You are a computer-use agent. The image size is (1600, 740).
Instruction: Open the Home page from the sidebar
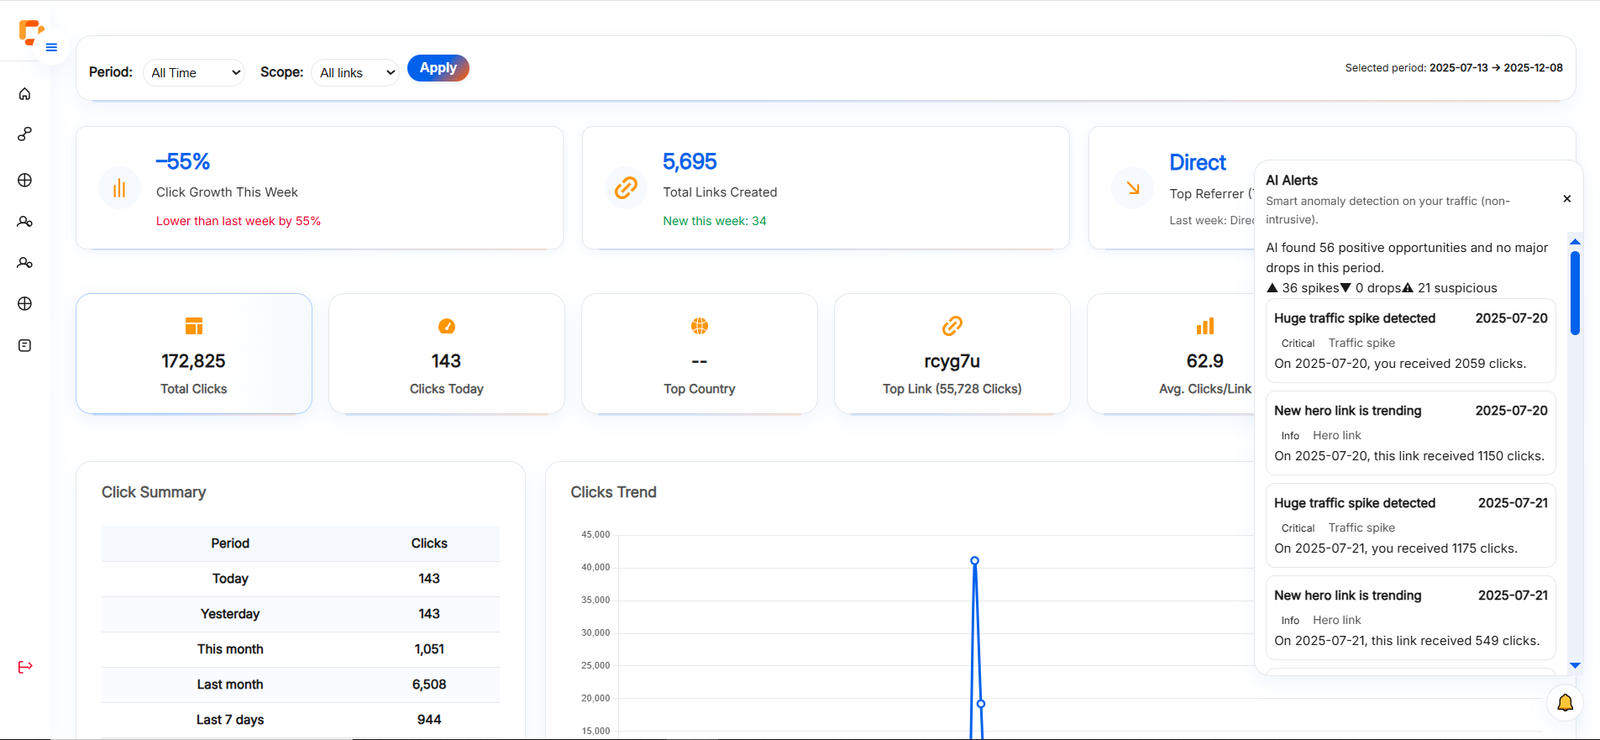(x=25, y=94)
